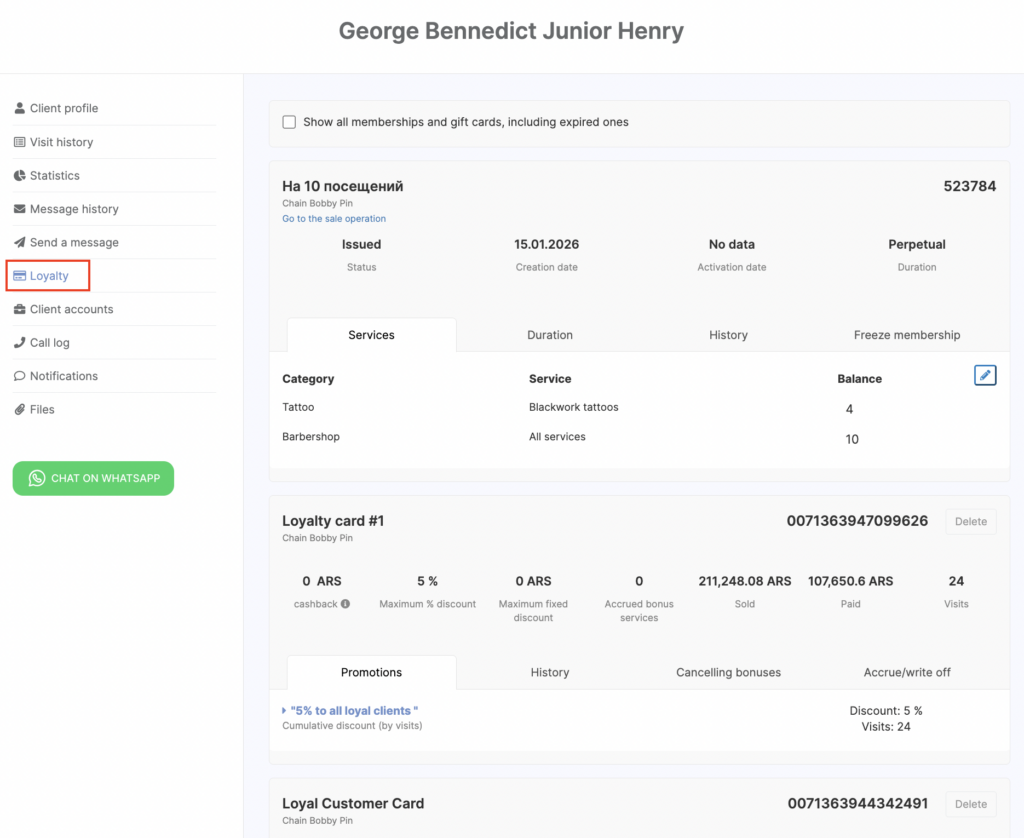Viewport: 1024px width, 838px height.
Task: Open Cancelling bonuses tab
Action: point(728,672)
